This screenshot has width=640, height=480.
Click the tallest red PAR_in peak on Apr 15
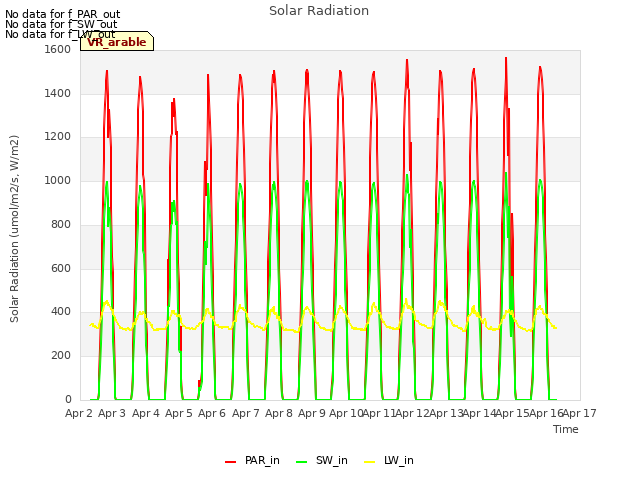pyautogui.click(x=506, y=58)
